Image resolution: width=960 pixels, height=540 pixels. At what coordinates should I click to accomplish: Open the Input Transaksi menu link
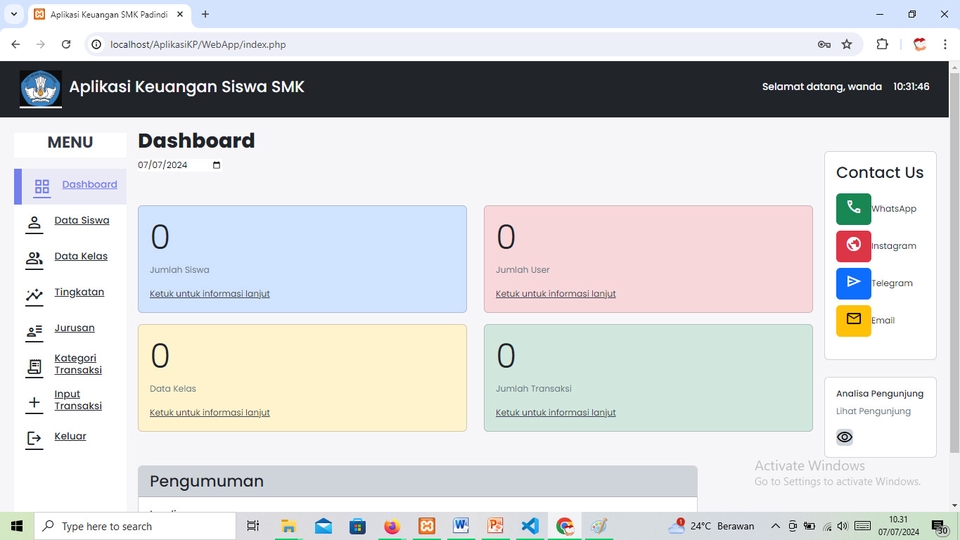click(x=78, y=400)
